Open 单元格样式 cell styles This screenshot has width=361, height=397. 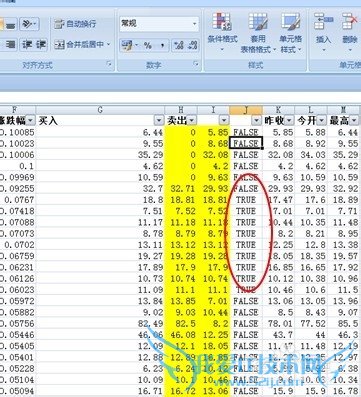coord(290,32)
